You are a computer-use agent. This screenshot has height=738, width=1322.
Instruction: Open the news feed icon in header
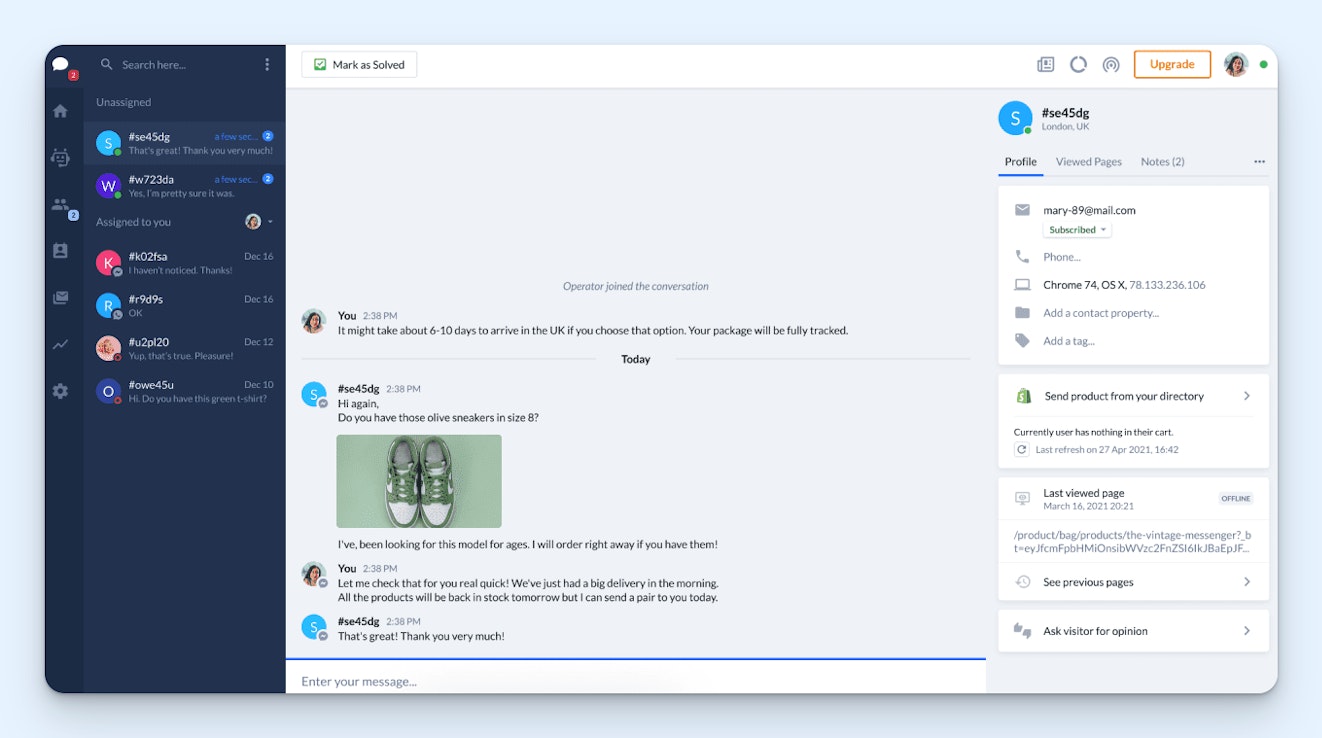(x=1045, y=65)
